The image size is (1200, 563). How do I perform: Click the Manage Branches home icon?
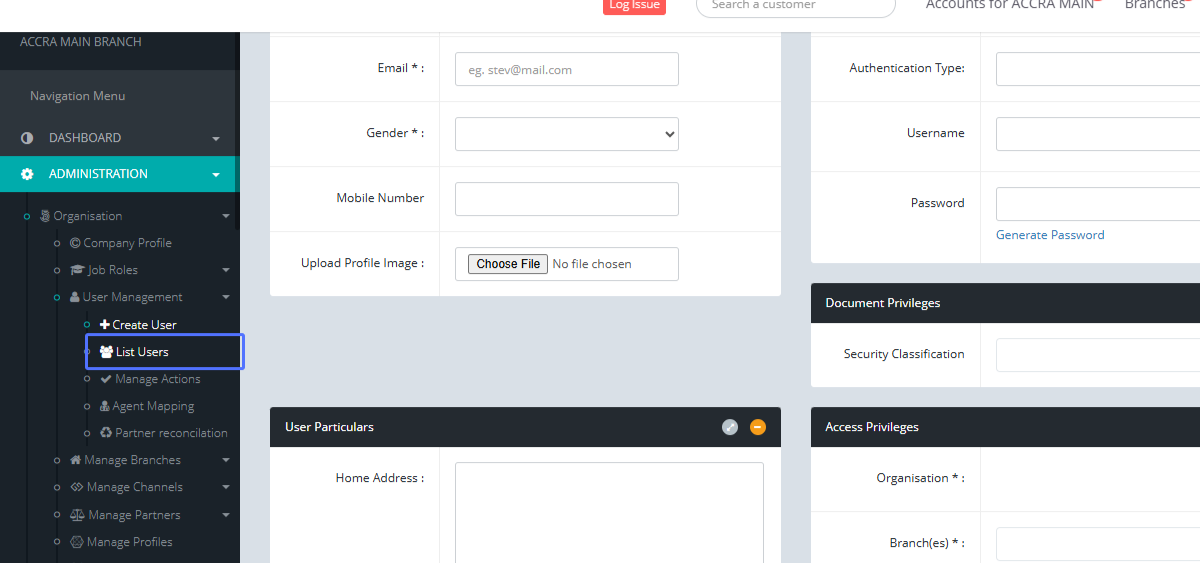click(x=76, y=460)
